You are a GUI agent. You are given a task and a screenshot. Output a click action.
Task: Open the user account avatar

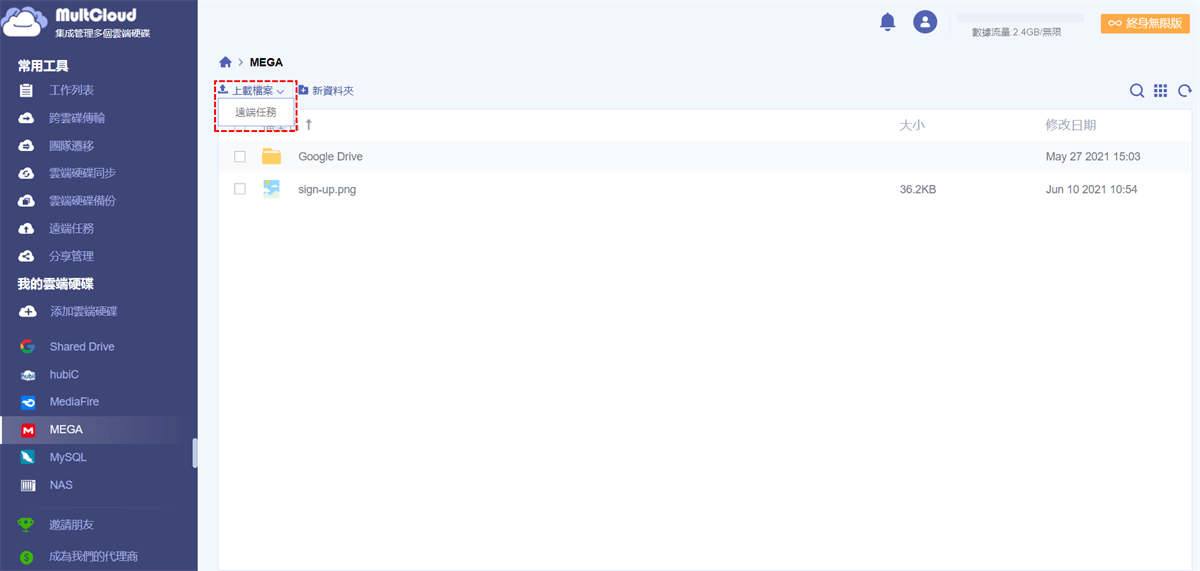point(926,22)
